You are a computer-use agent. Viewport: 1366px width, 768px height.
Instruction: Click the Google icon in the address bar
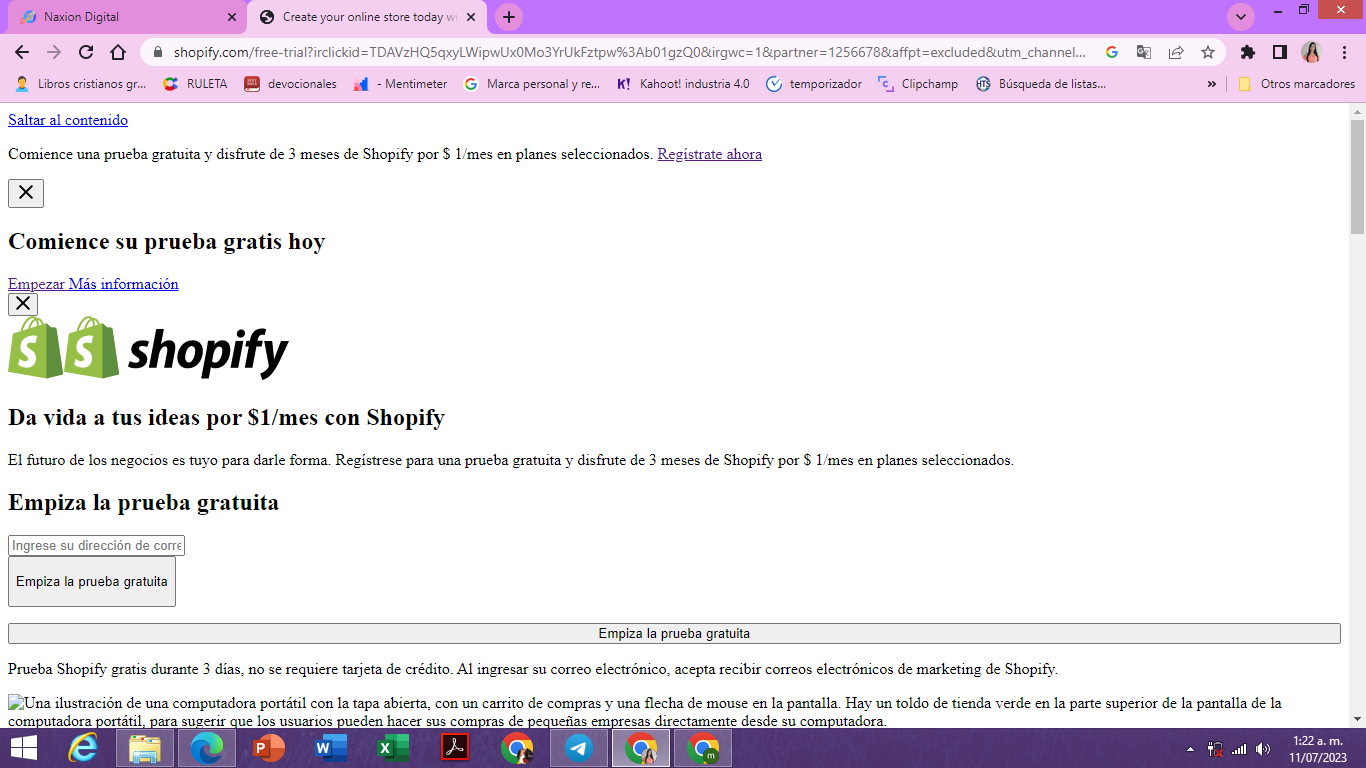(x=1112, y=52)
